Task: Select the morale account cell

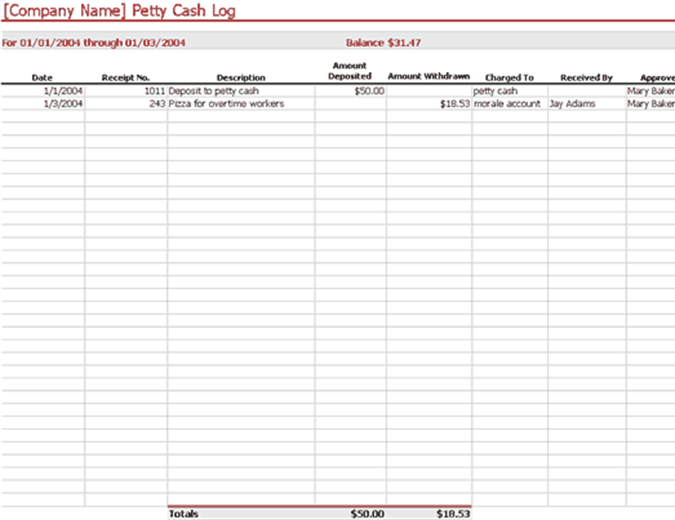Action: (x=507, y=104)
